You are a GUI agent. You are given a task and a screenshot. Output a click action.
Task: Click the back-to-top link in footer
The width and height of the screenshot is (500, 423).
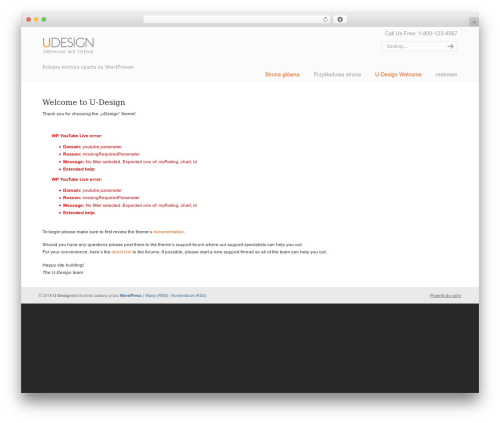445,296
